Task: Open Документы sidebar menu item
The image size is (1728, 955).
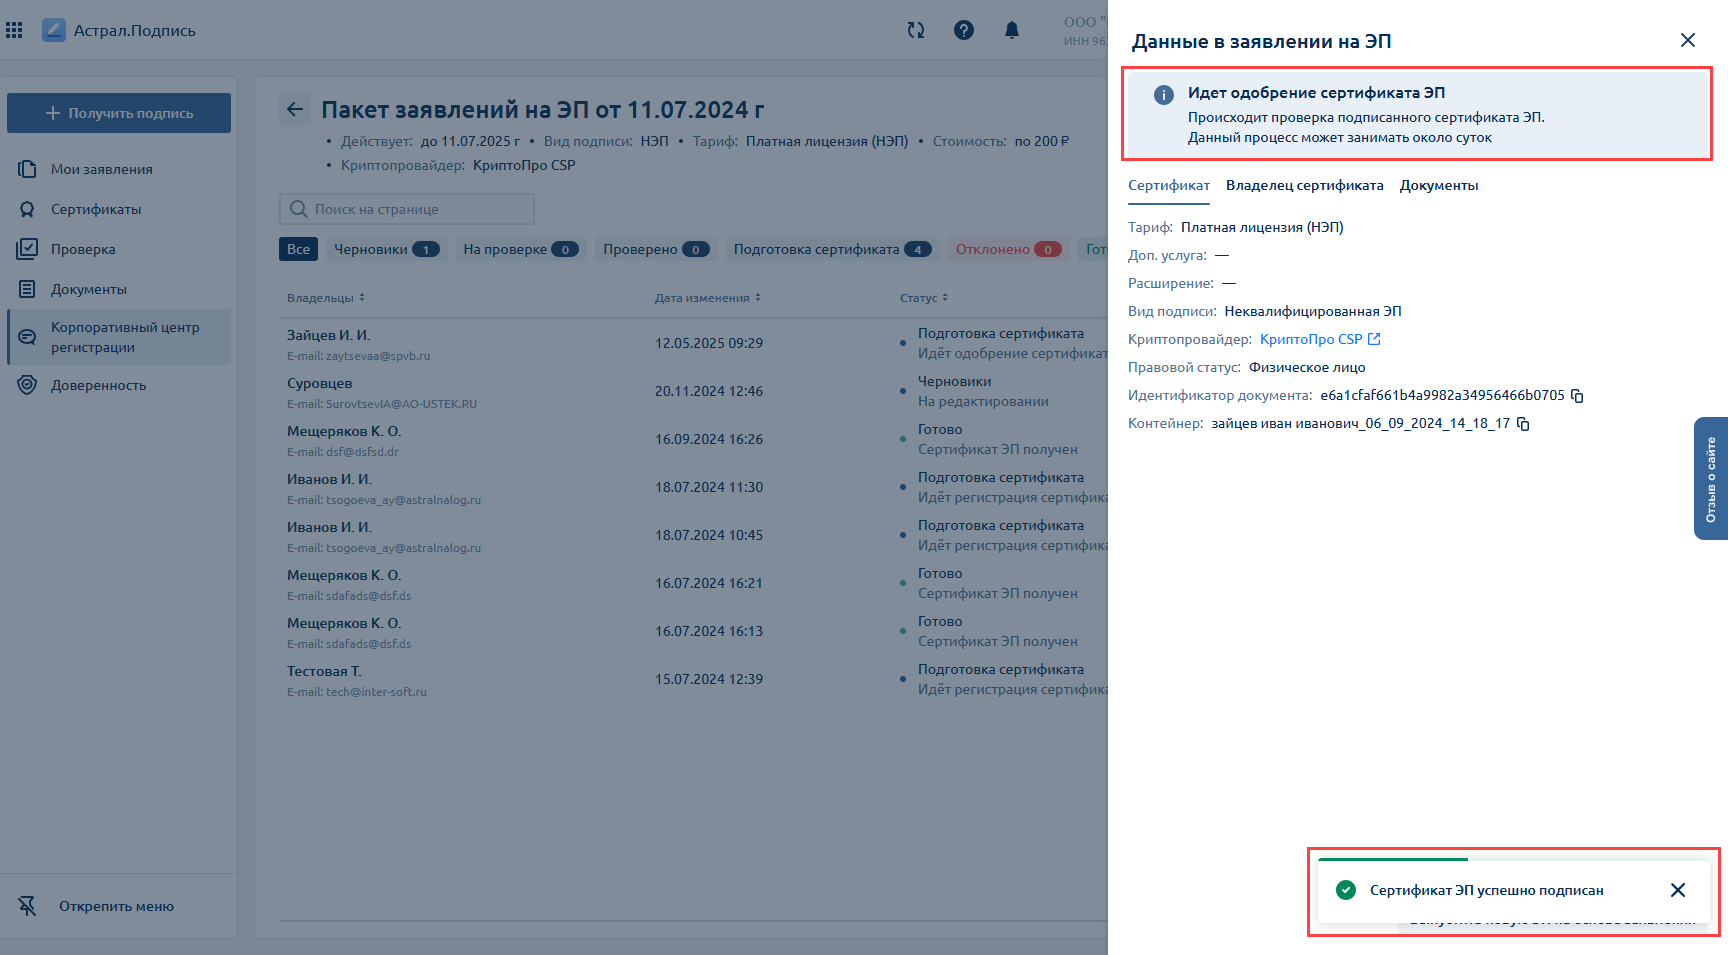Action: (x=89, y=289)
